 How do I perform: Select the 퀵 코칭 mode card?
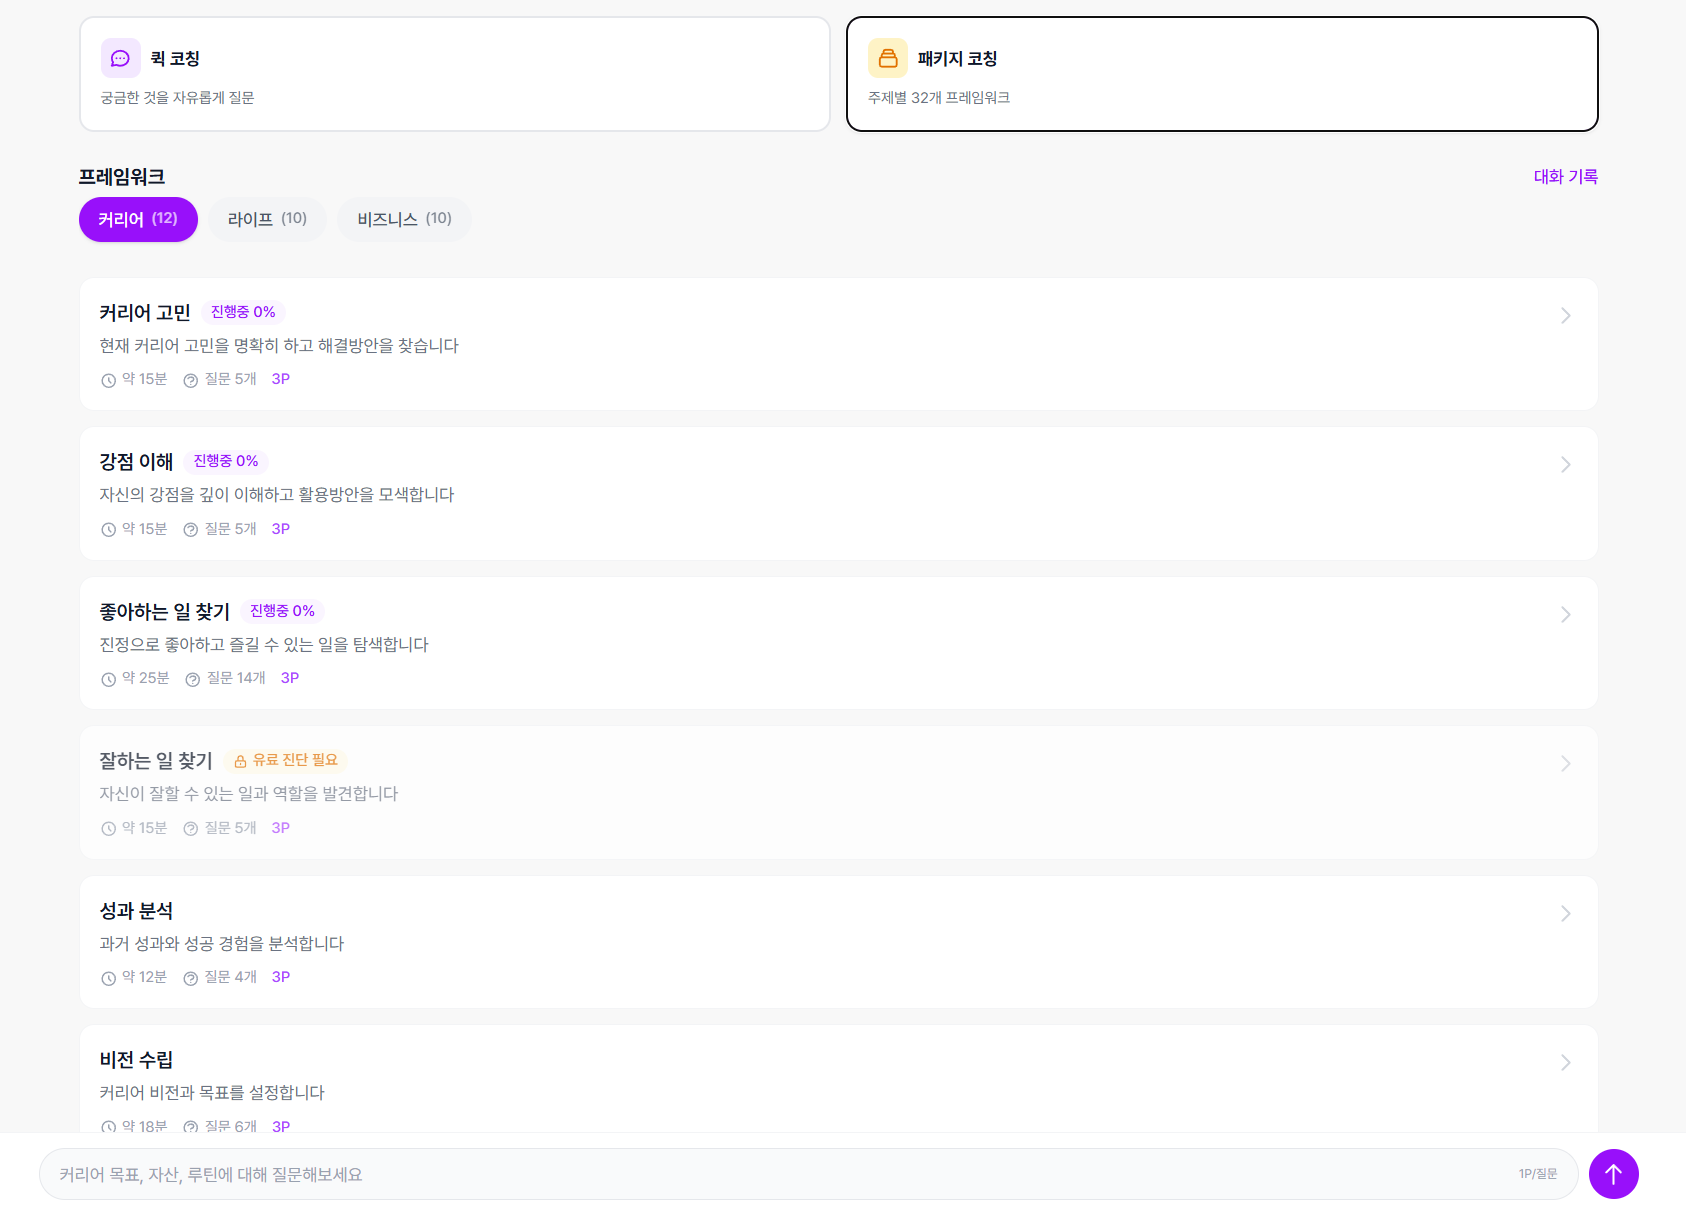[x=454, y=74]
